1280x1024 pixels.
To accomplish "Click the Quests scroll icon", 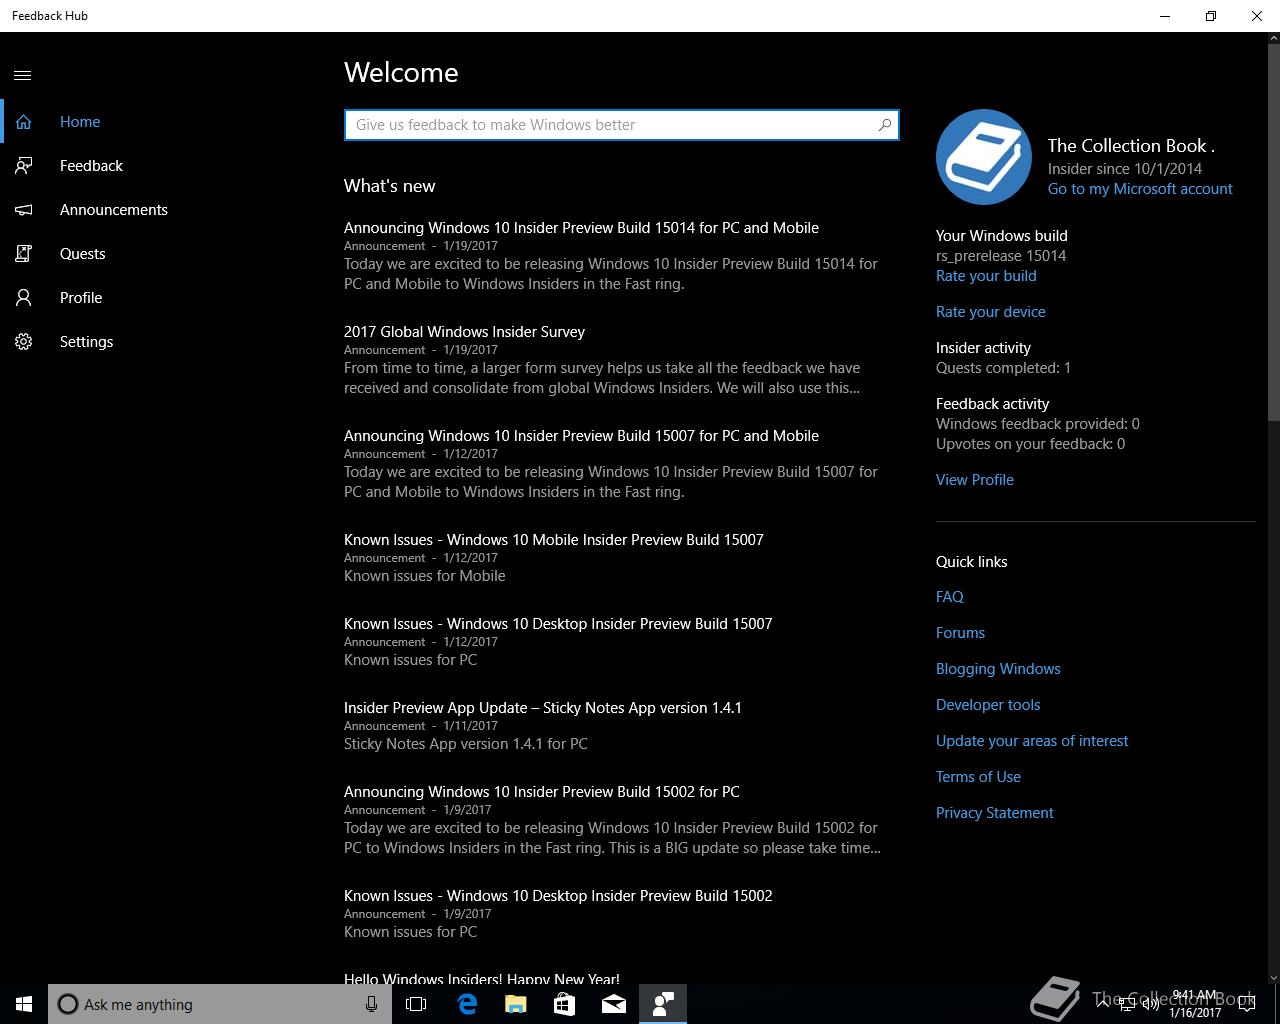I will [x=23, y=254].
